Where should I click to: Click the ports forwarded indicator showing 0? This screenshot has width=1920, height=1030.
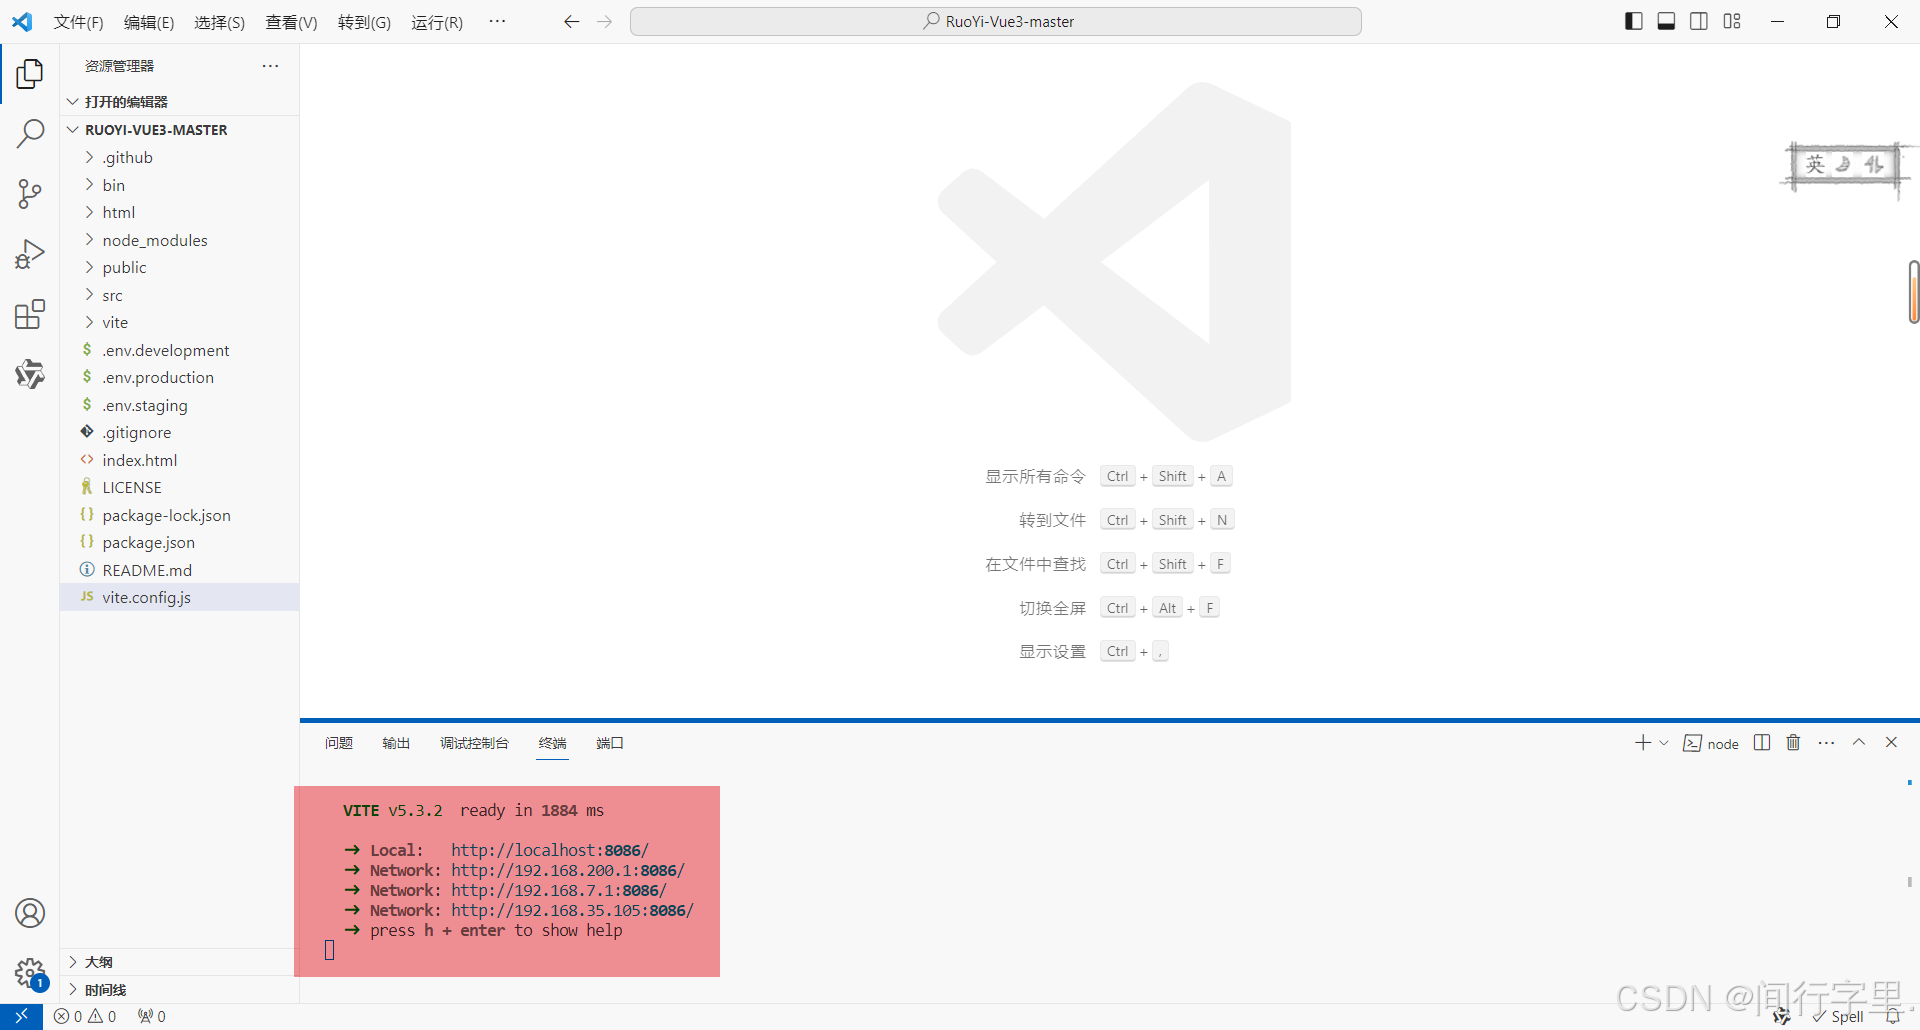(x=152, y=1016)
